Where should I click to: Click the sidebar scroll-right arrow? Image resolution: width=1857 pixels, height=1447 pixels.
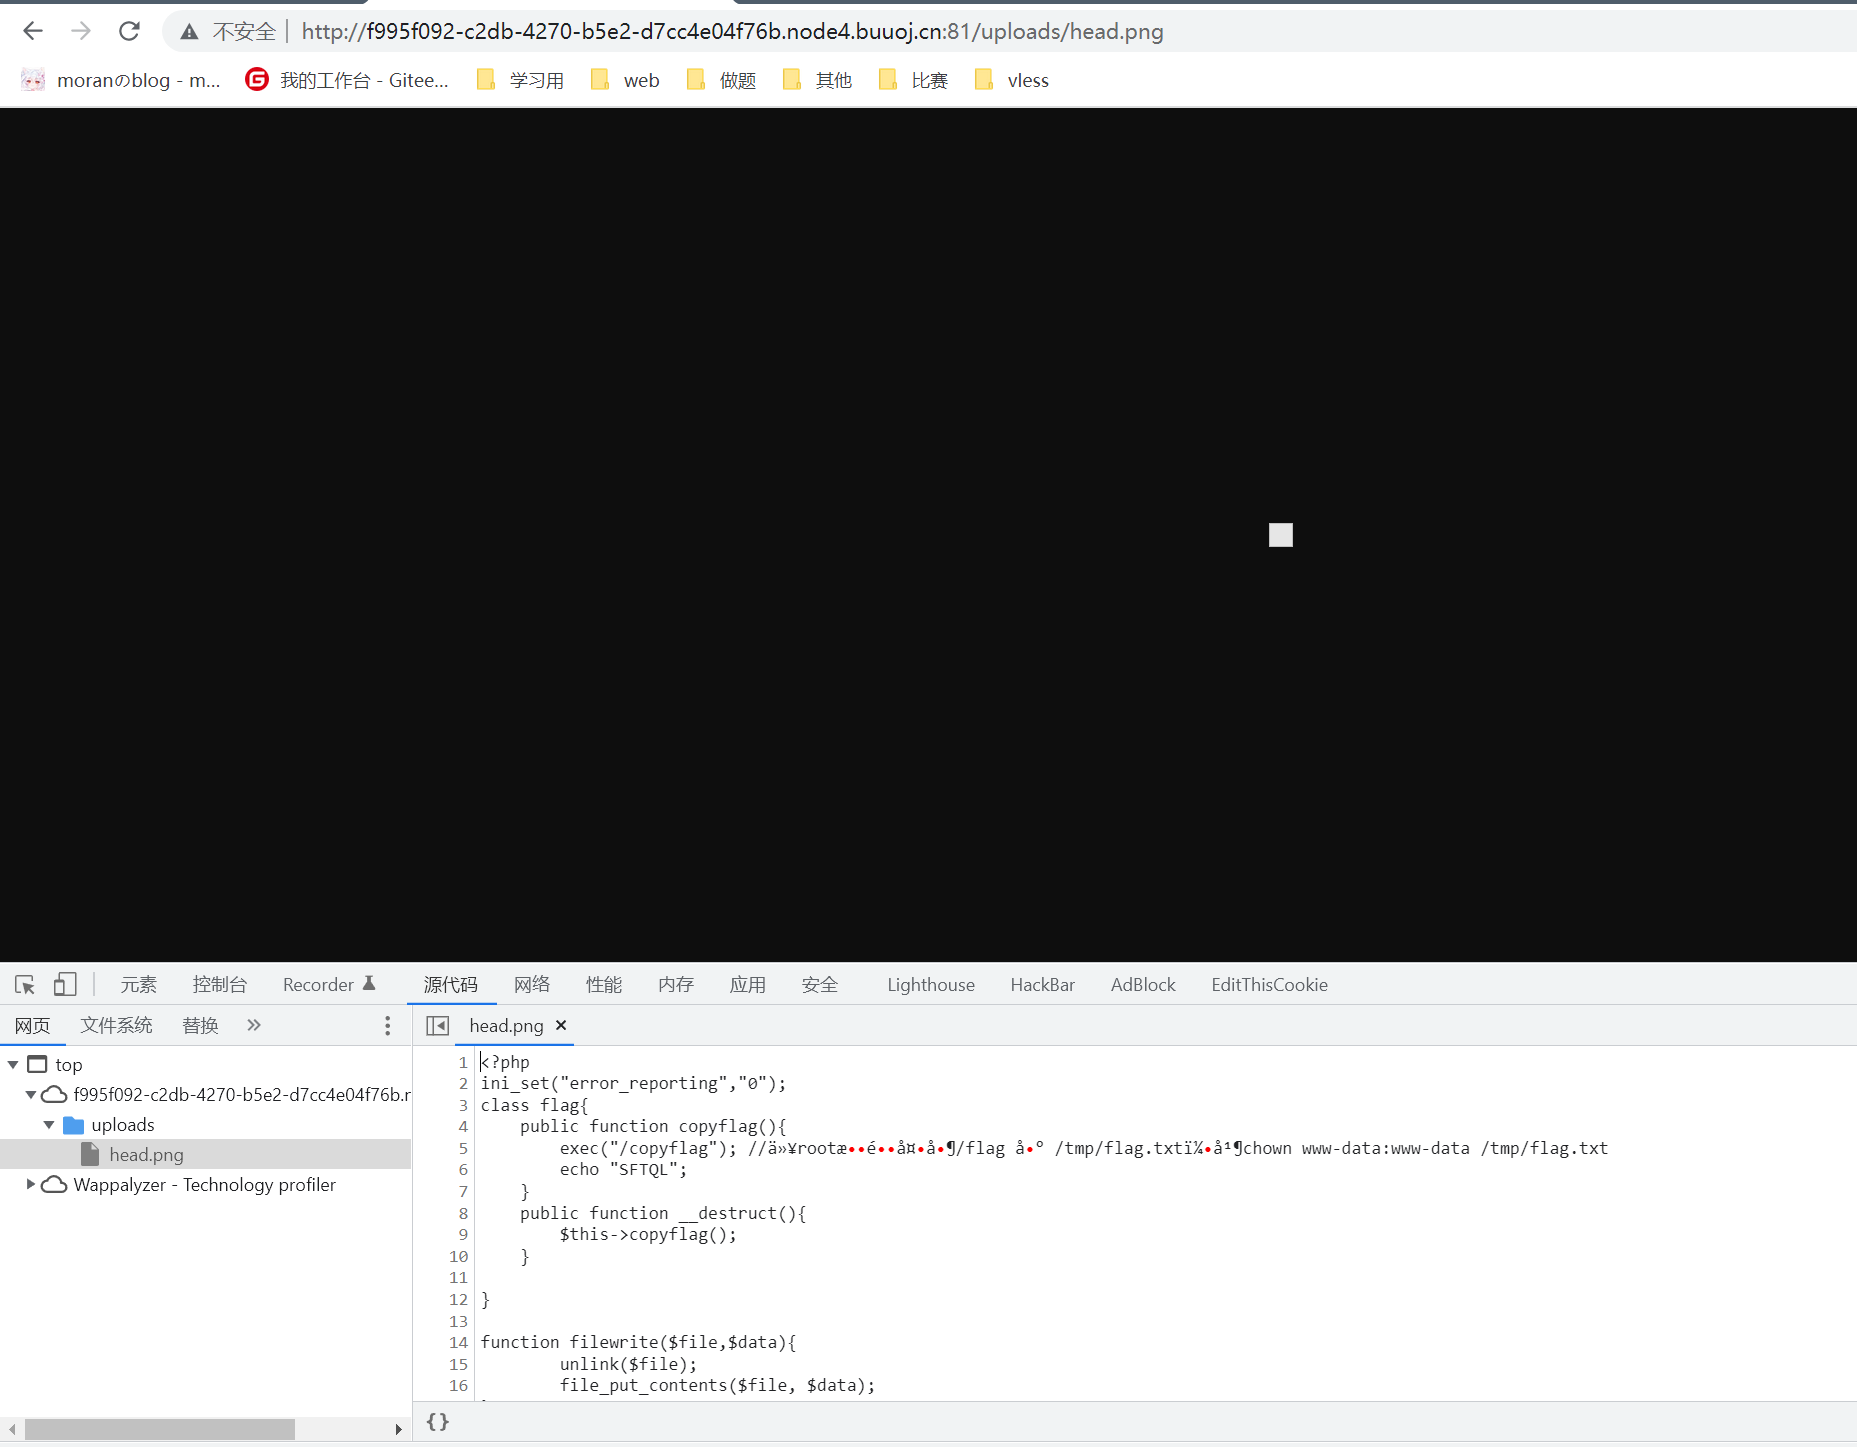click(x=398, y=1430)
